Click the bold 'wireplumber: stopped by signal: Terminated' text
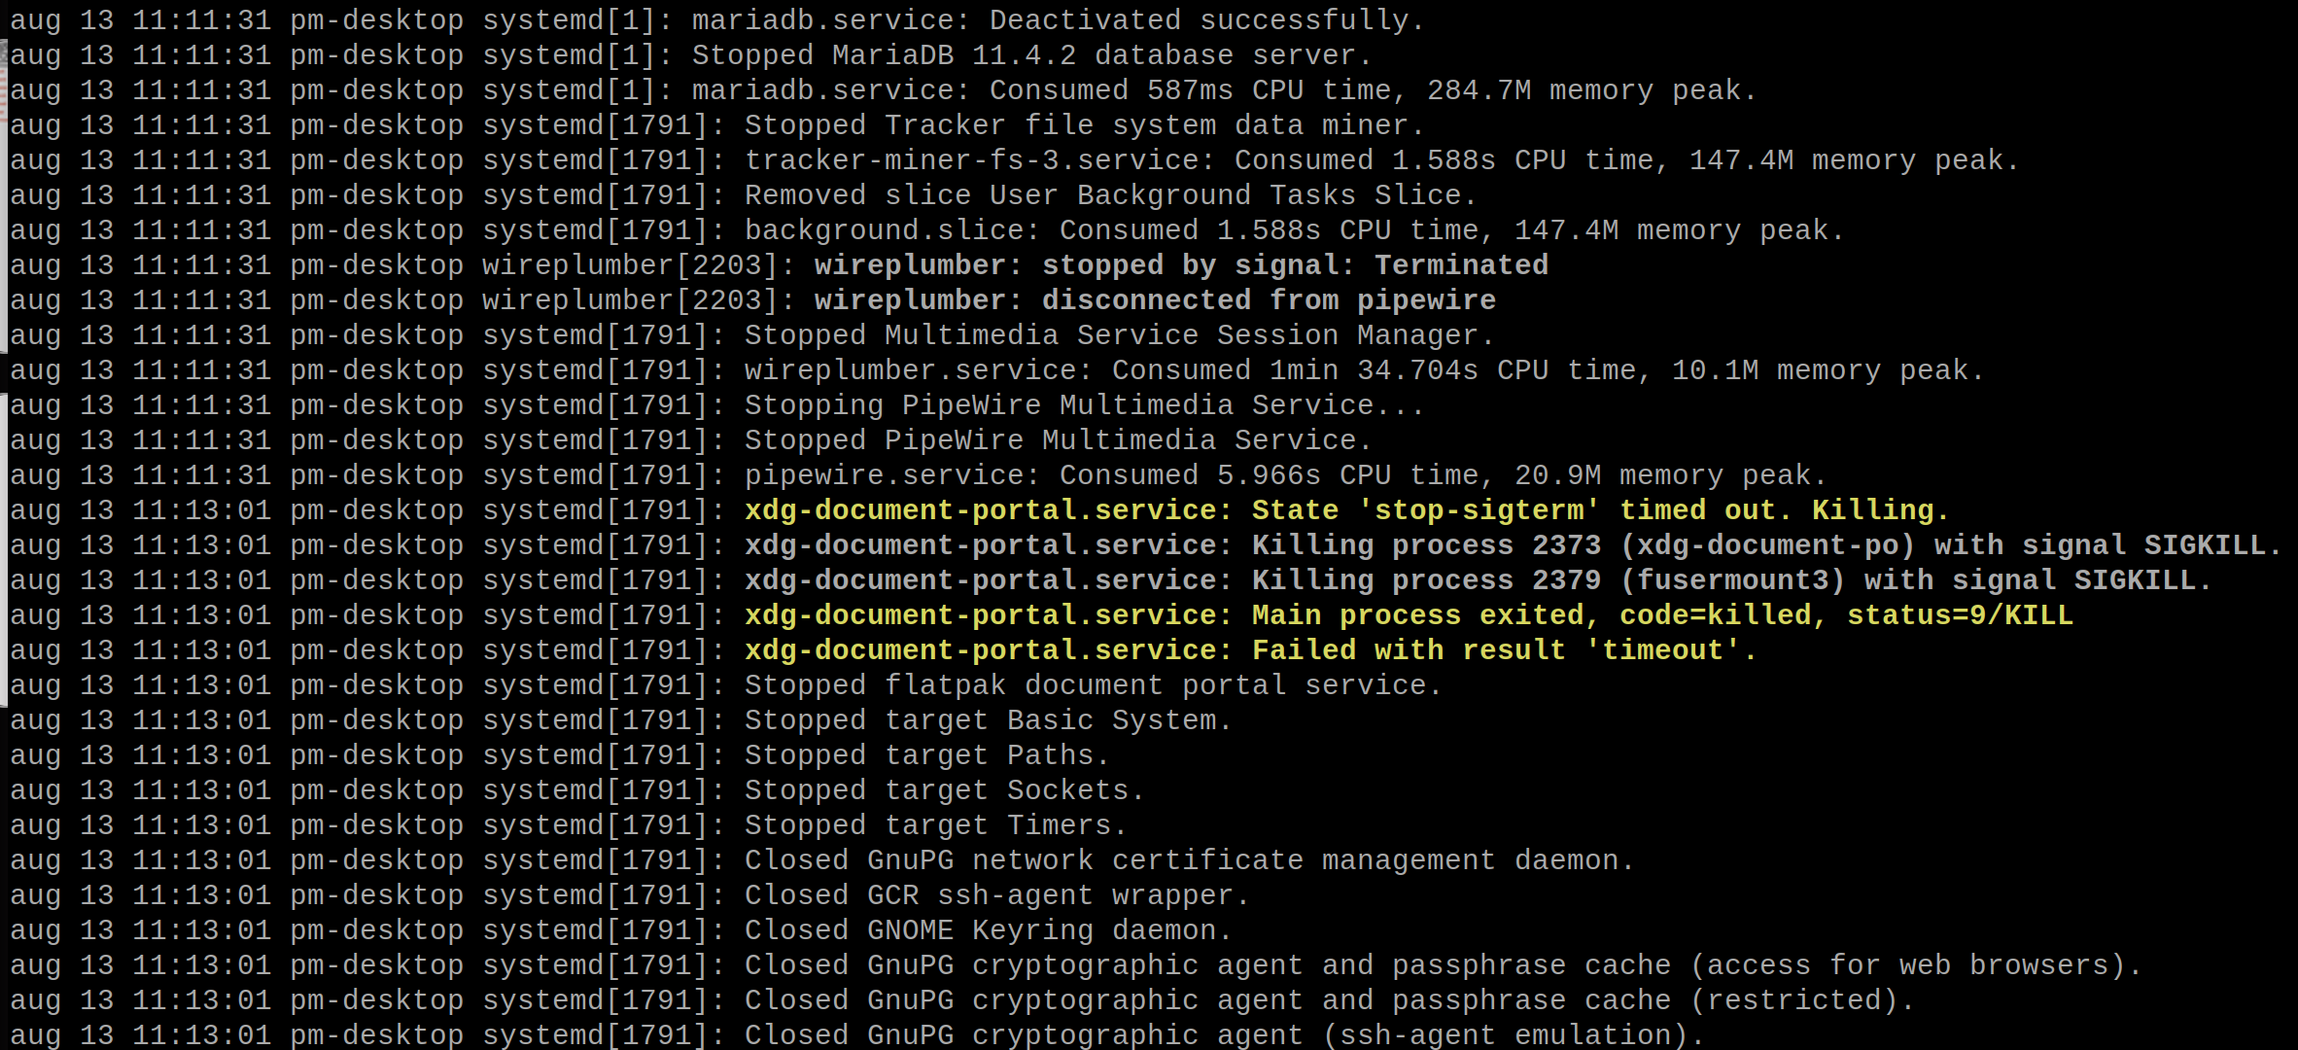Image resolution: width=2298 pixels, height=1050 pixels. point(1181,265)
